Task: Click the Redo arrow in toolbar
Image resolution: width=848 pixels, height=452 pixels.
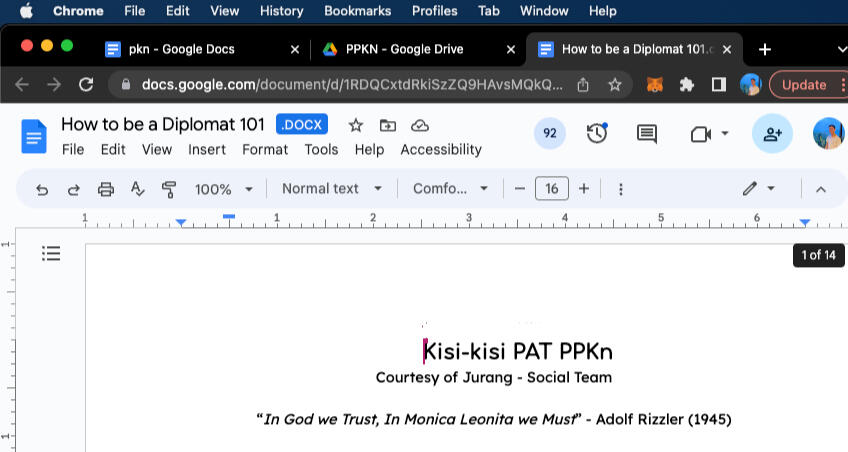Action: coord(73,189)
